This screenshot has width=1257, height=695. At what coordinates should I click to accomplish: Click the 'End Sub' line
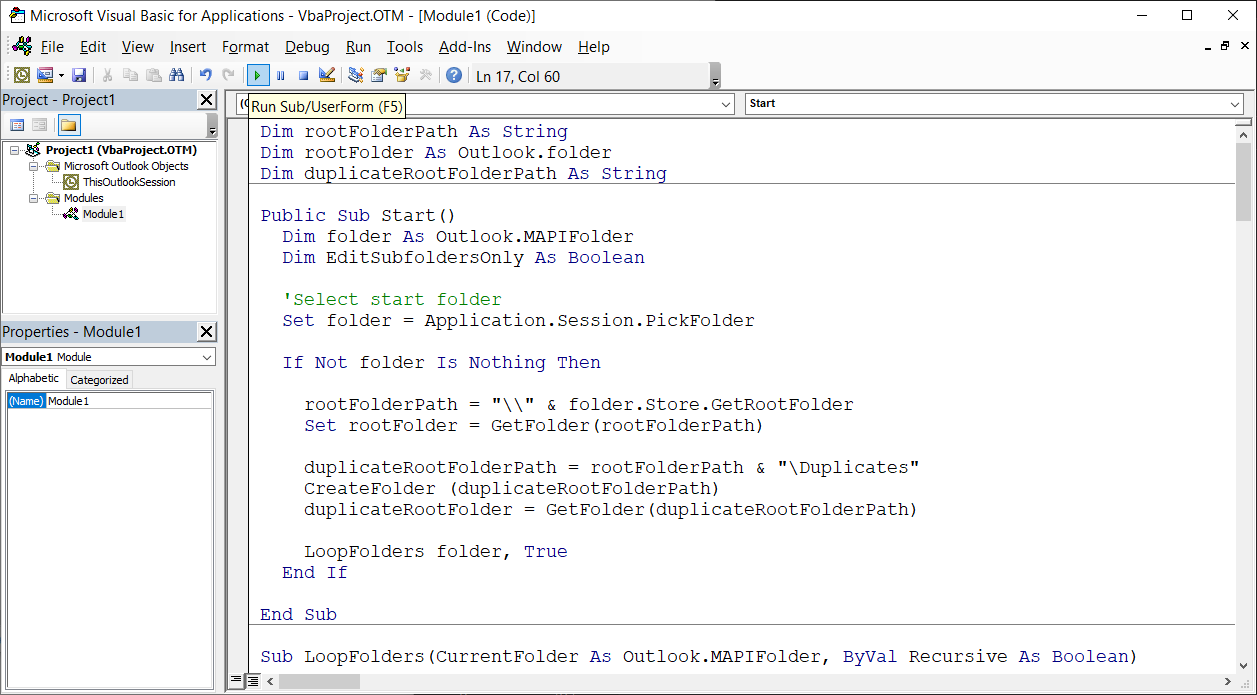298,614
